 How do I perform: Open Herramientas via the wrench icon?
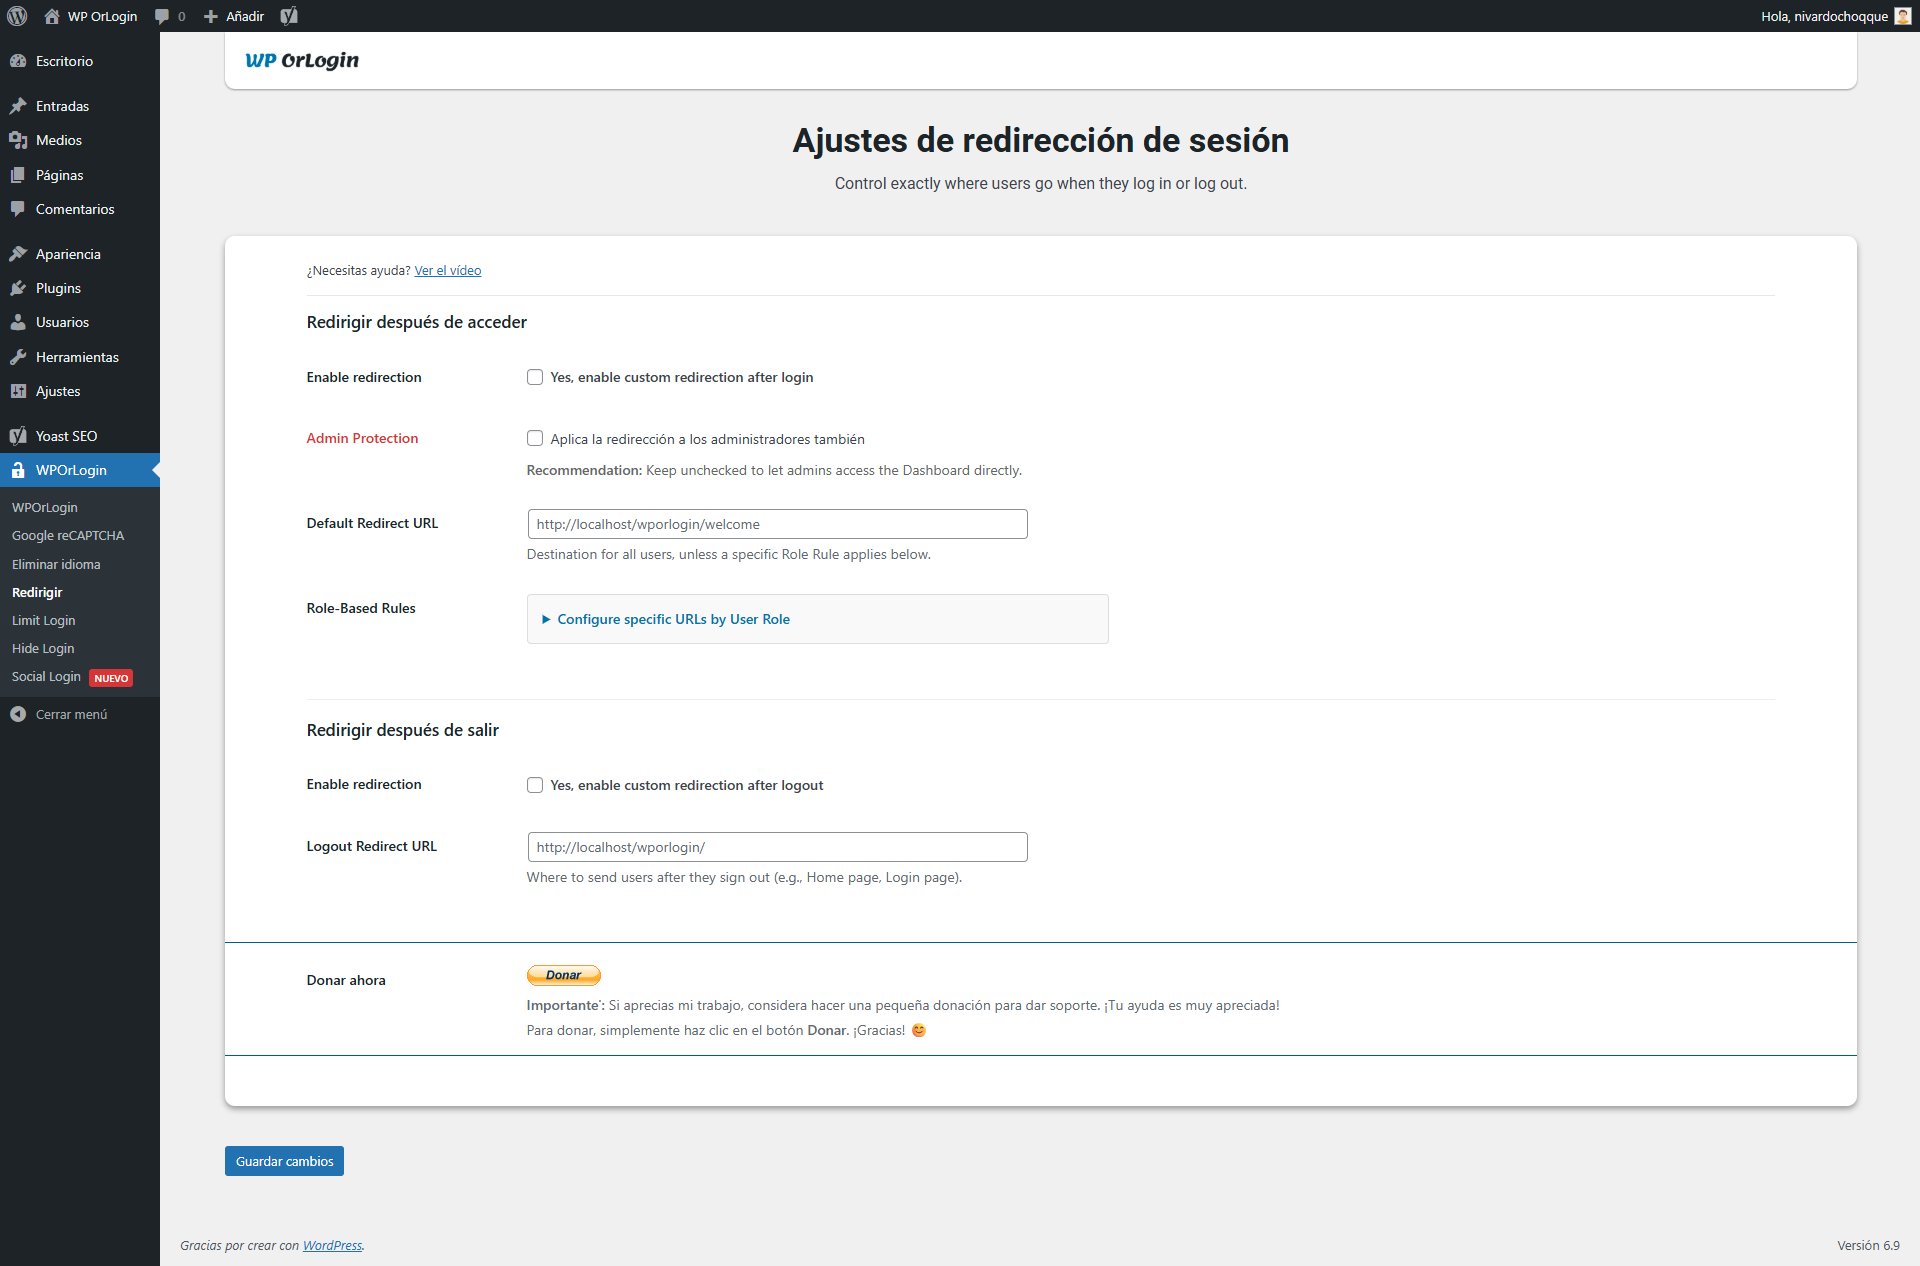19,356
